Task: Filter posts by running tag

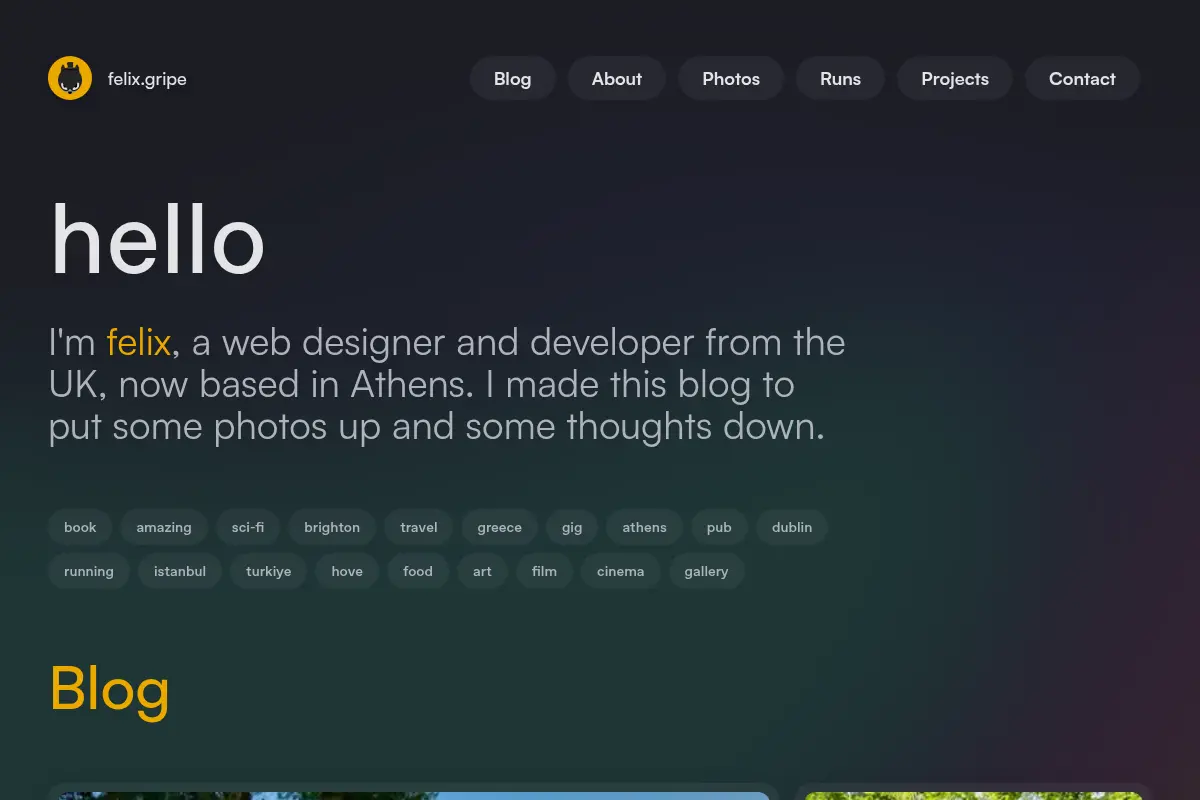Action: click(89, 571)
